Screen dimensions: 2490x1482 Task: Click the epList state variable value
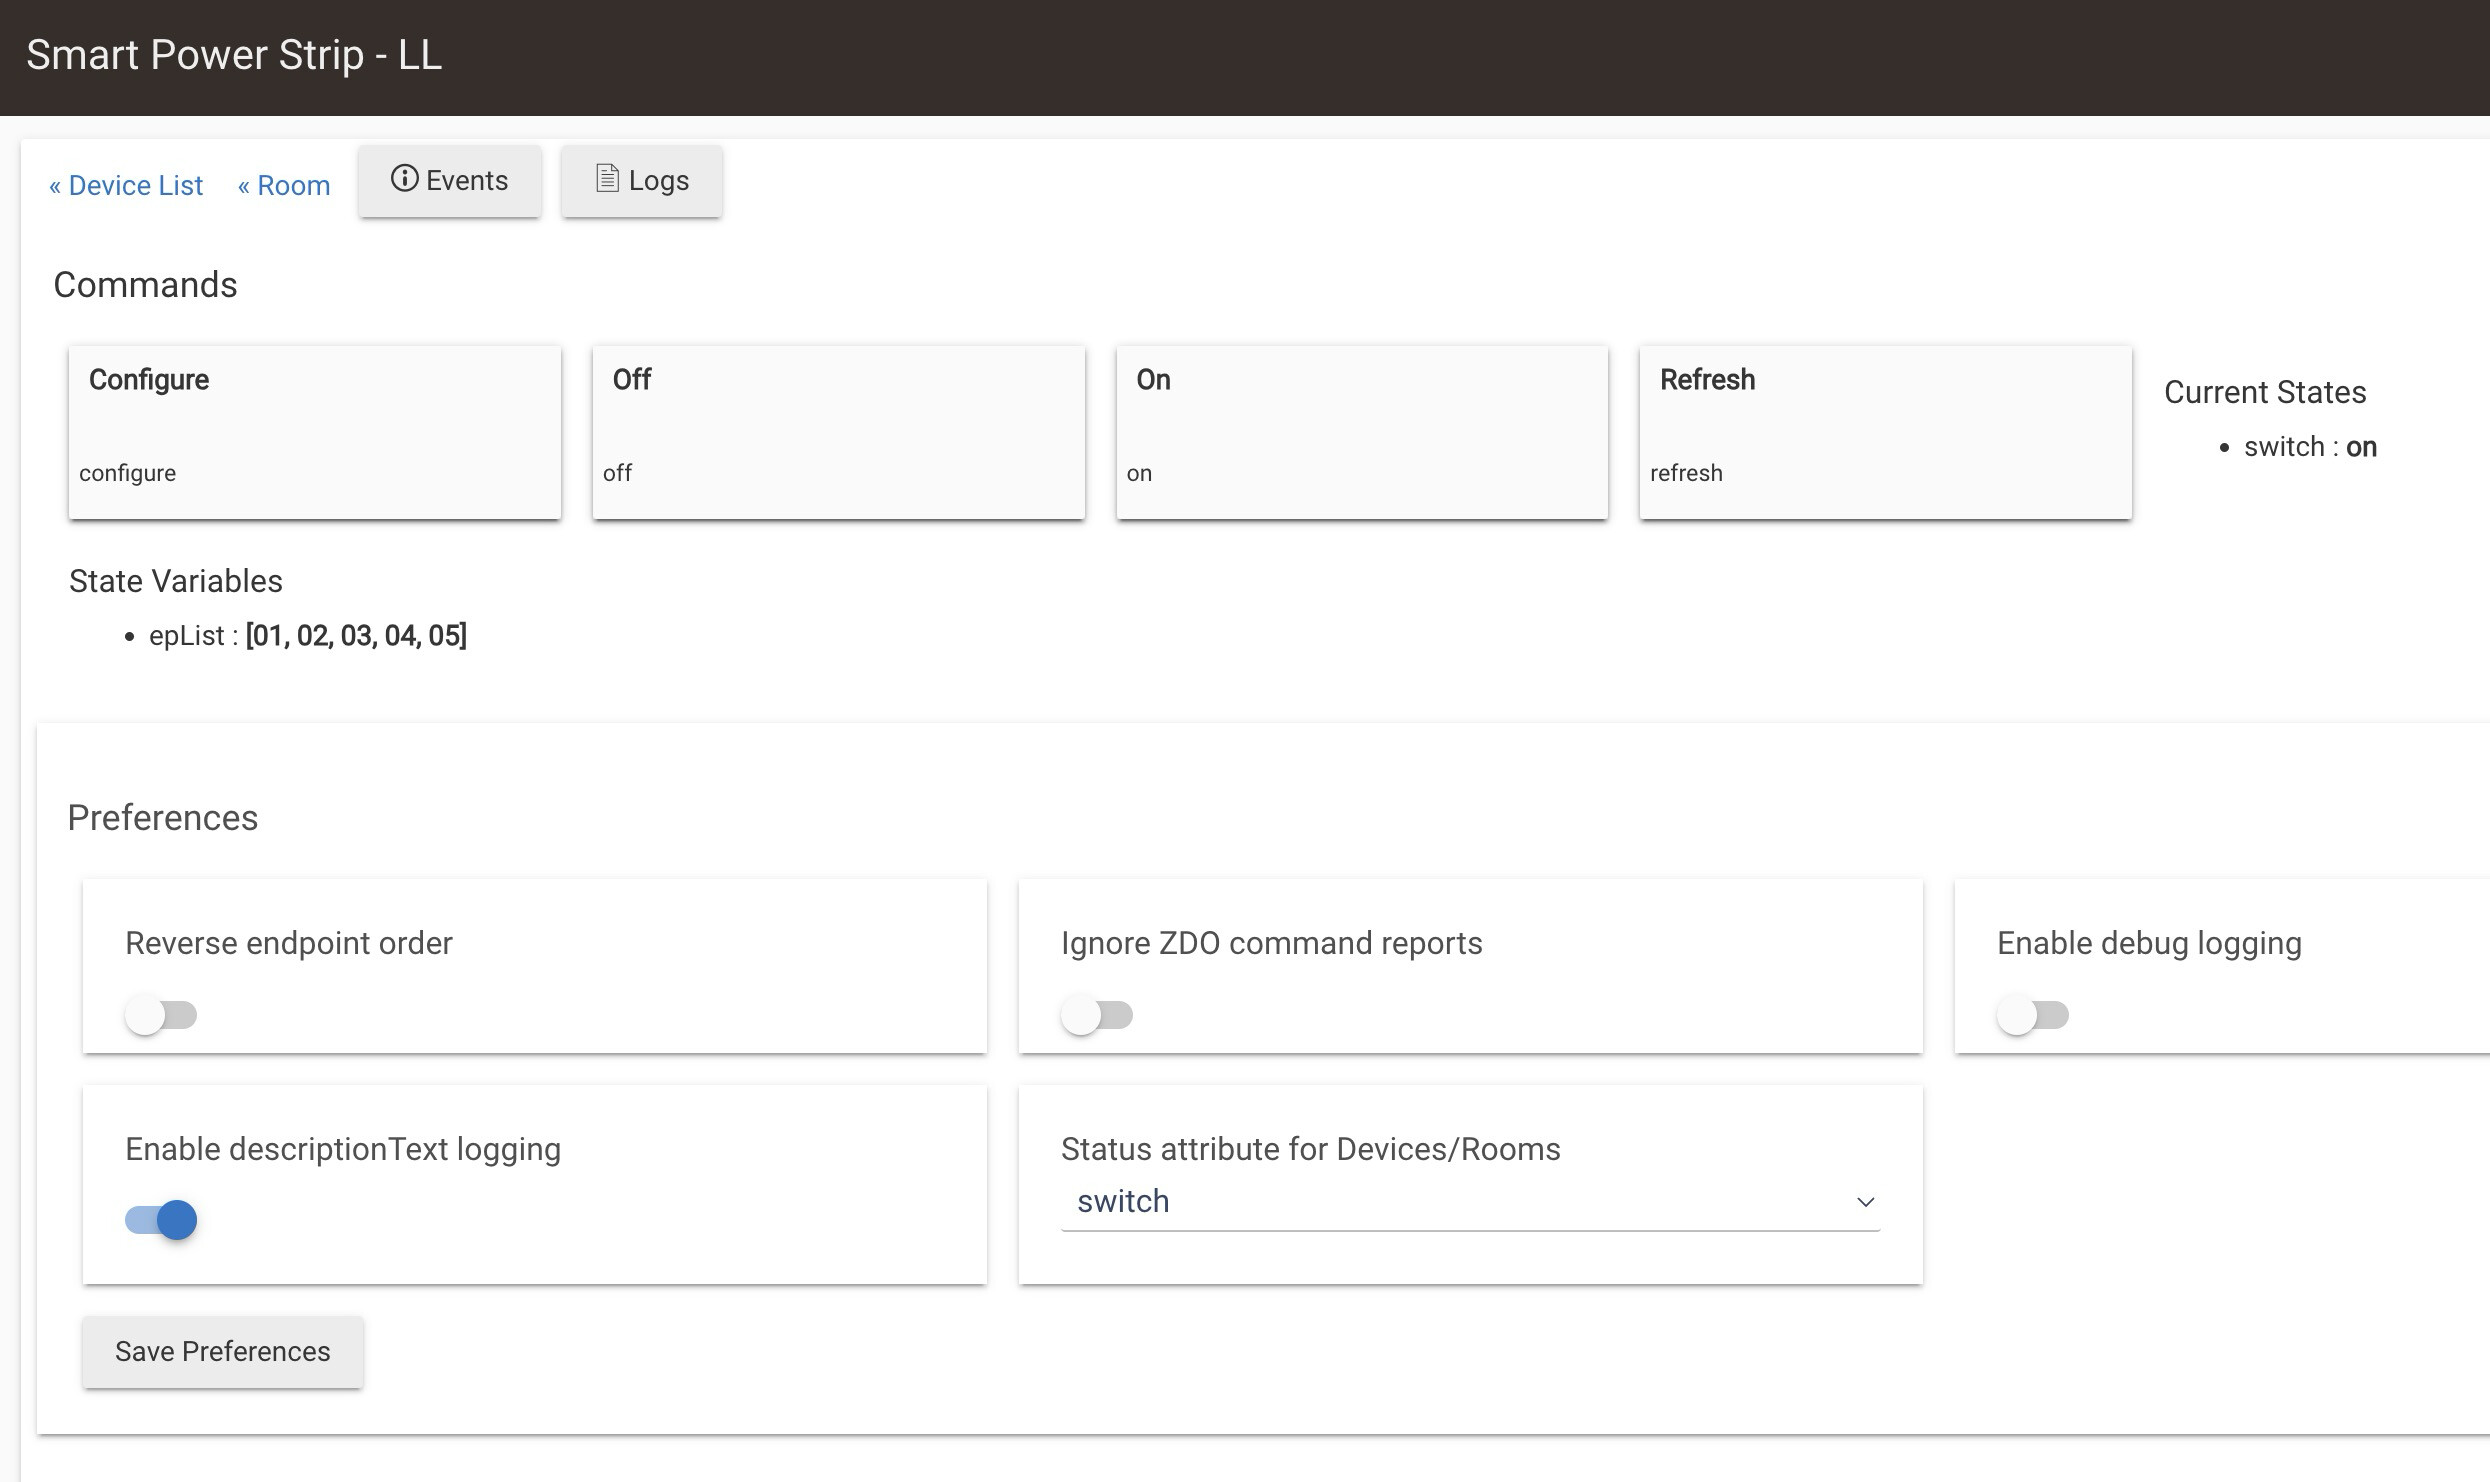point(356,636)
